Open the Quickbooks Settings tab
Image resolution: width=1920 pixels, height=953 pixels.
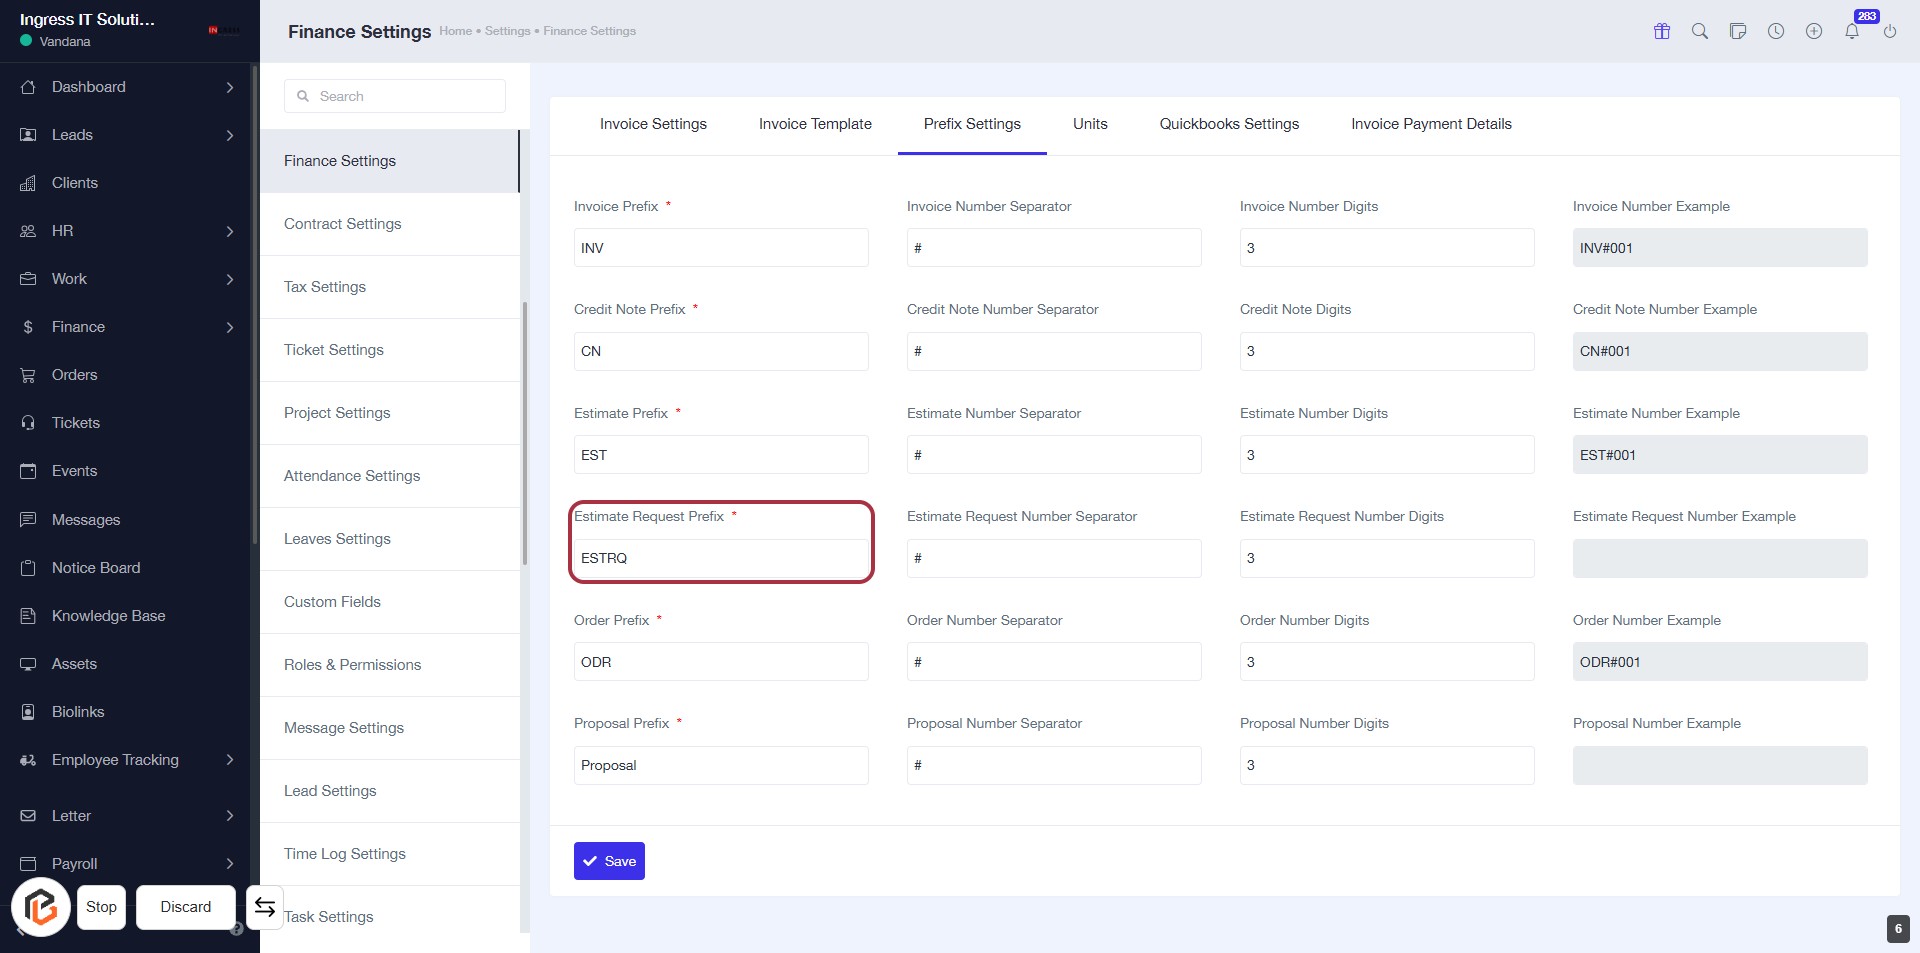click(1229, 124)
